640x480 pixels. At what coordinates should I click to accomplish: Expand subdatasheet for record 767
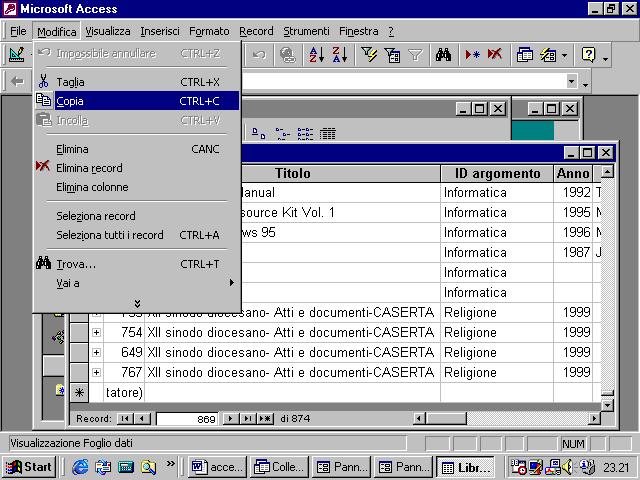click(x=96, y=372)
